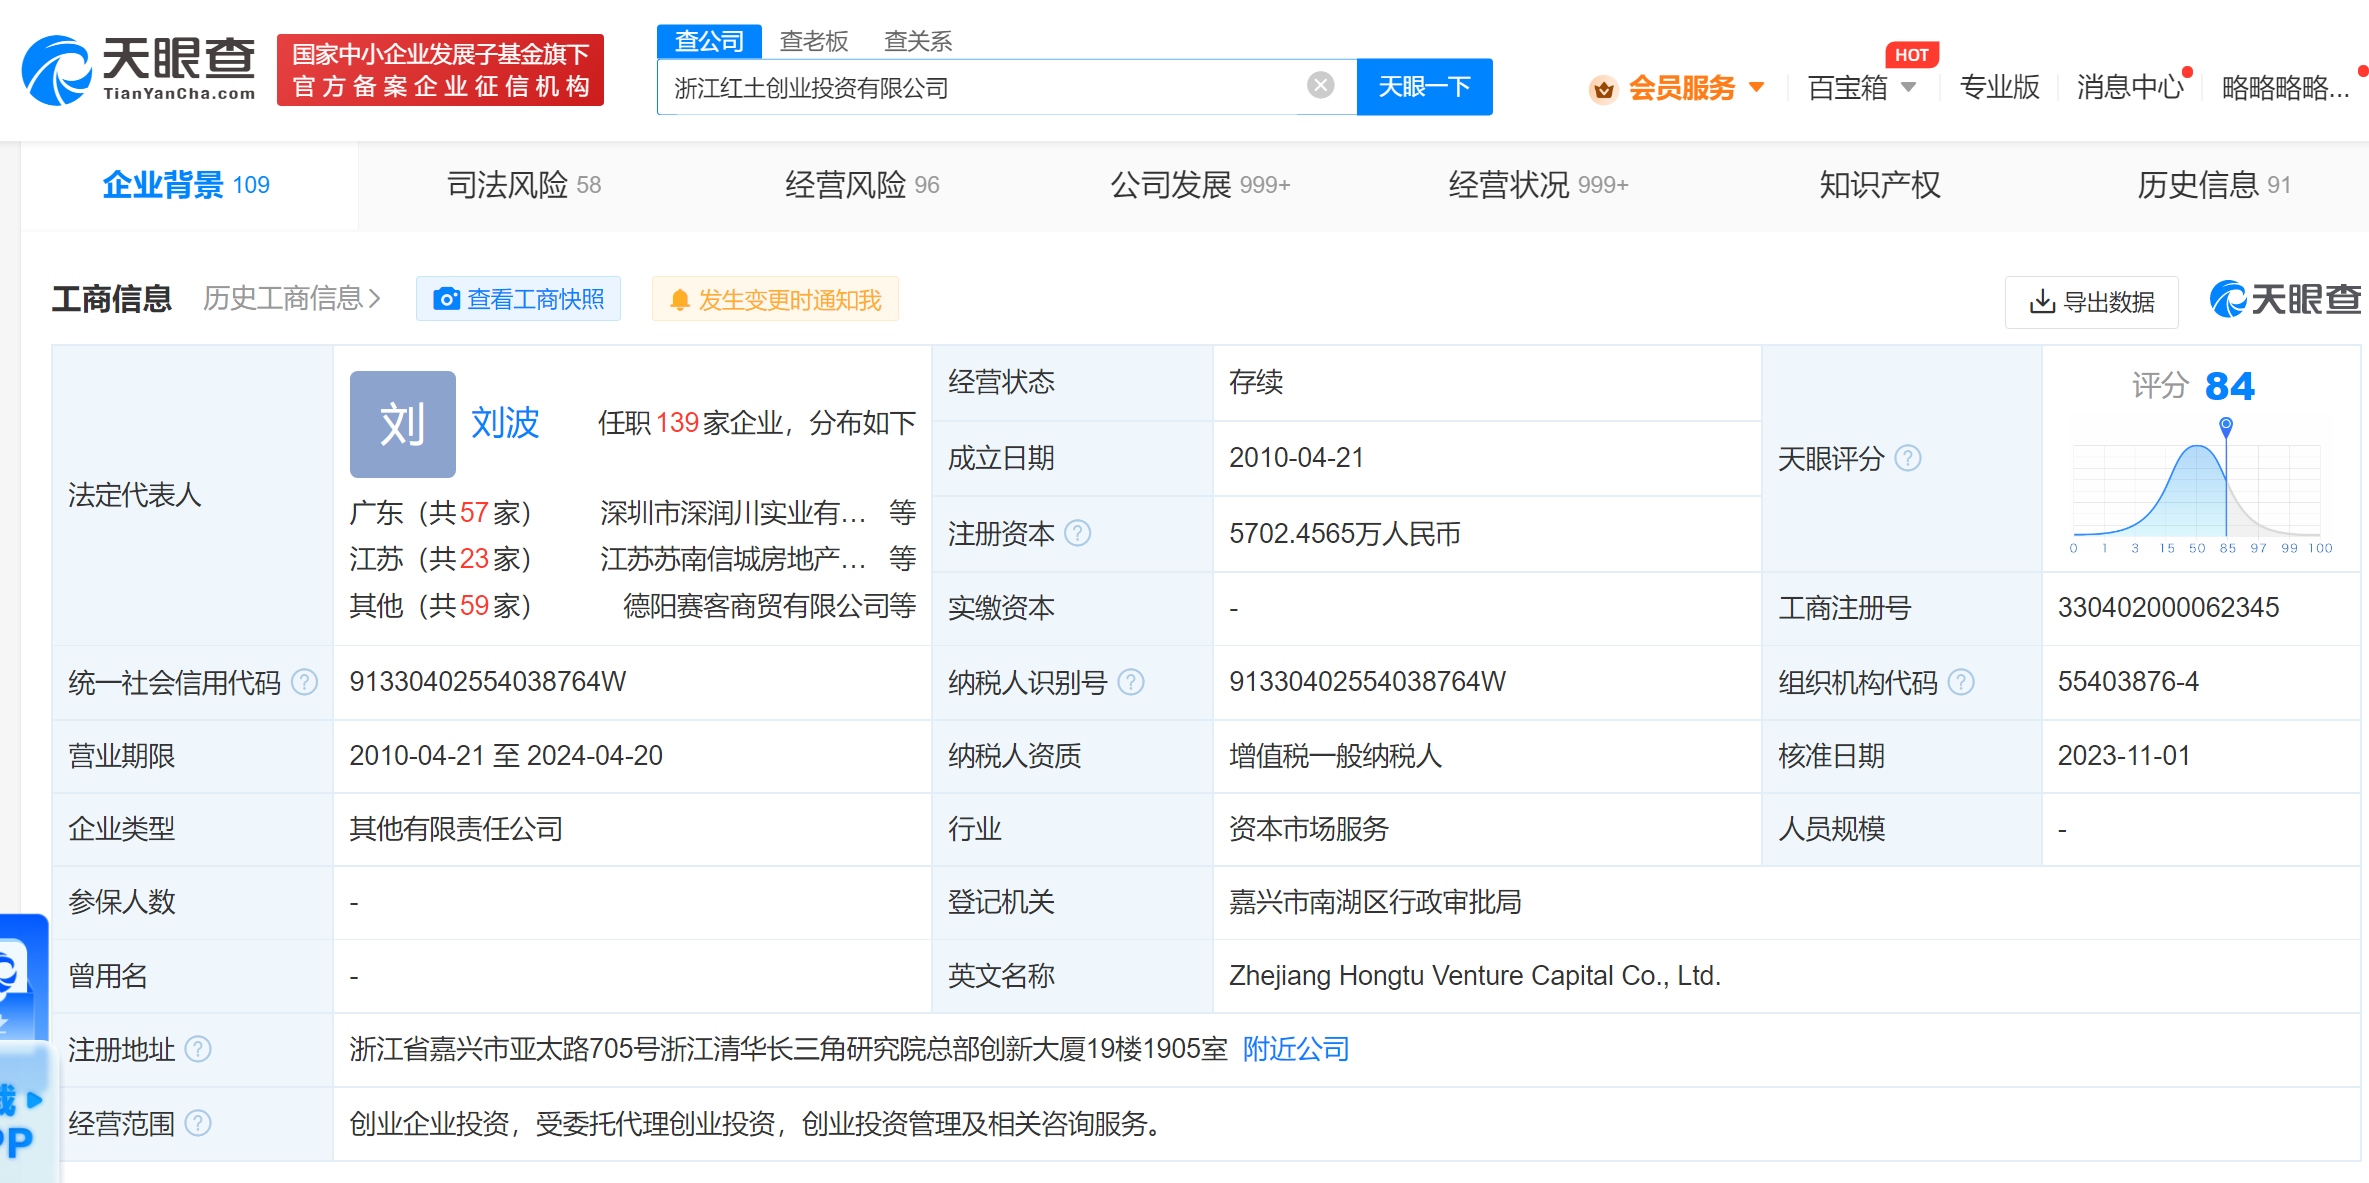The image size is (2369, 1183).
Task: Click help icon next to 经营范围
Action: tap(199, 1123)
